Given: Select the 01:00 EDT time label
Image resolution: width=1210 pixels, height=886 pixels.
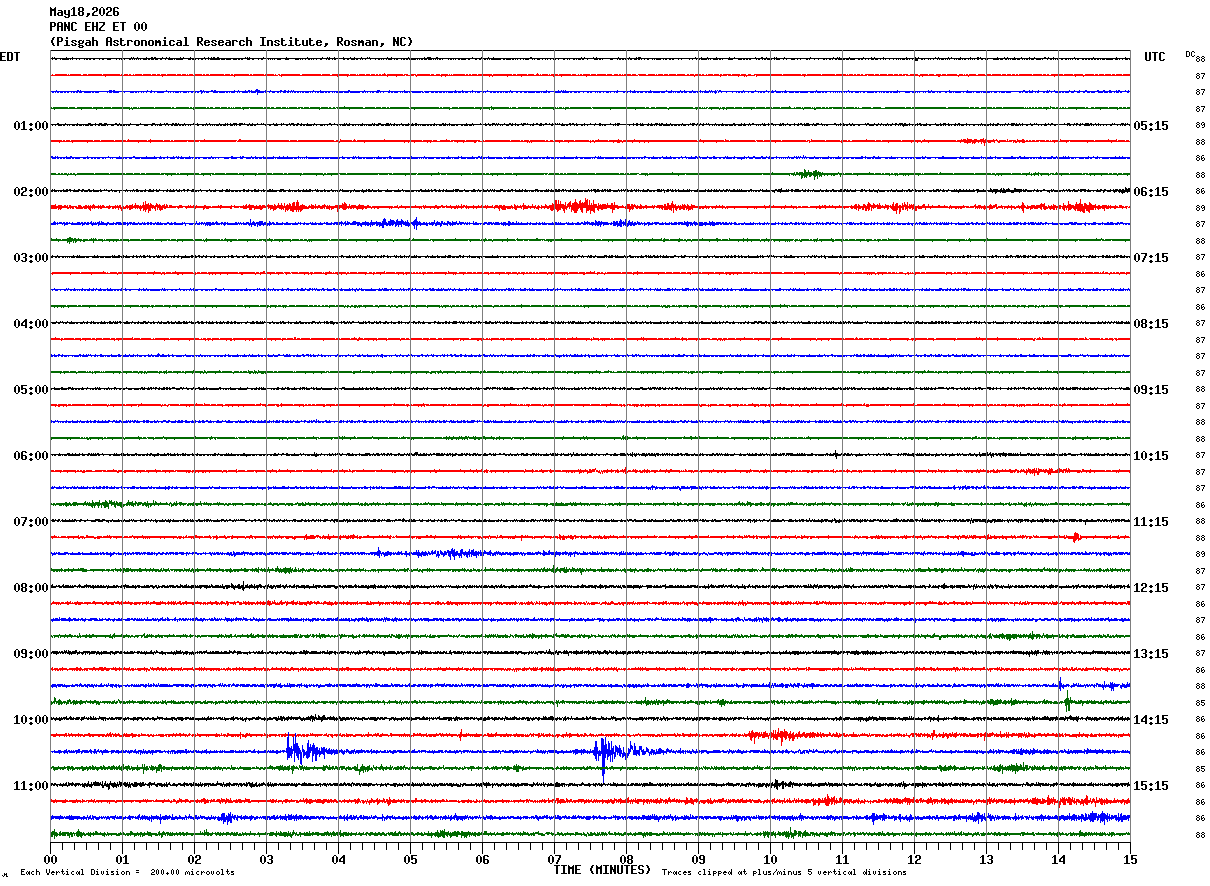Looking at the screenshot, I should pyautogui.click(x=31, y=126).
